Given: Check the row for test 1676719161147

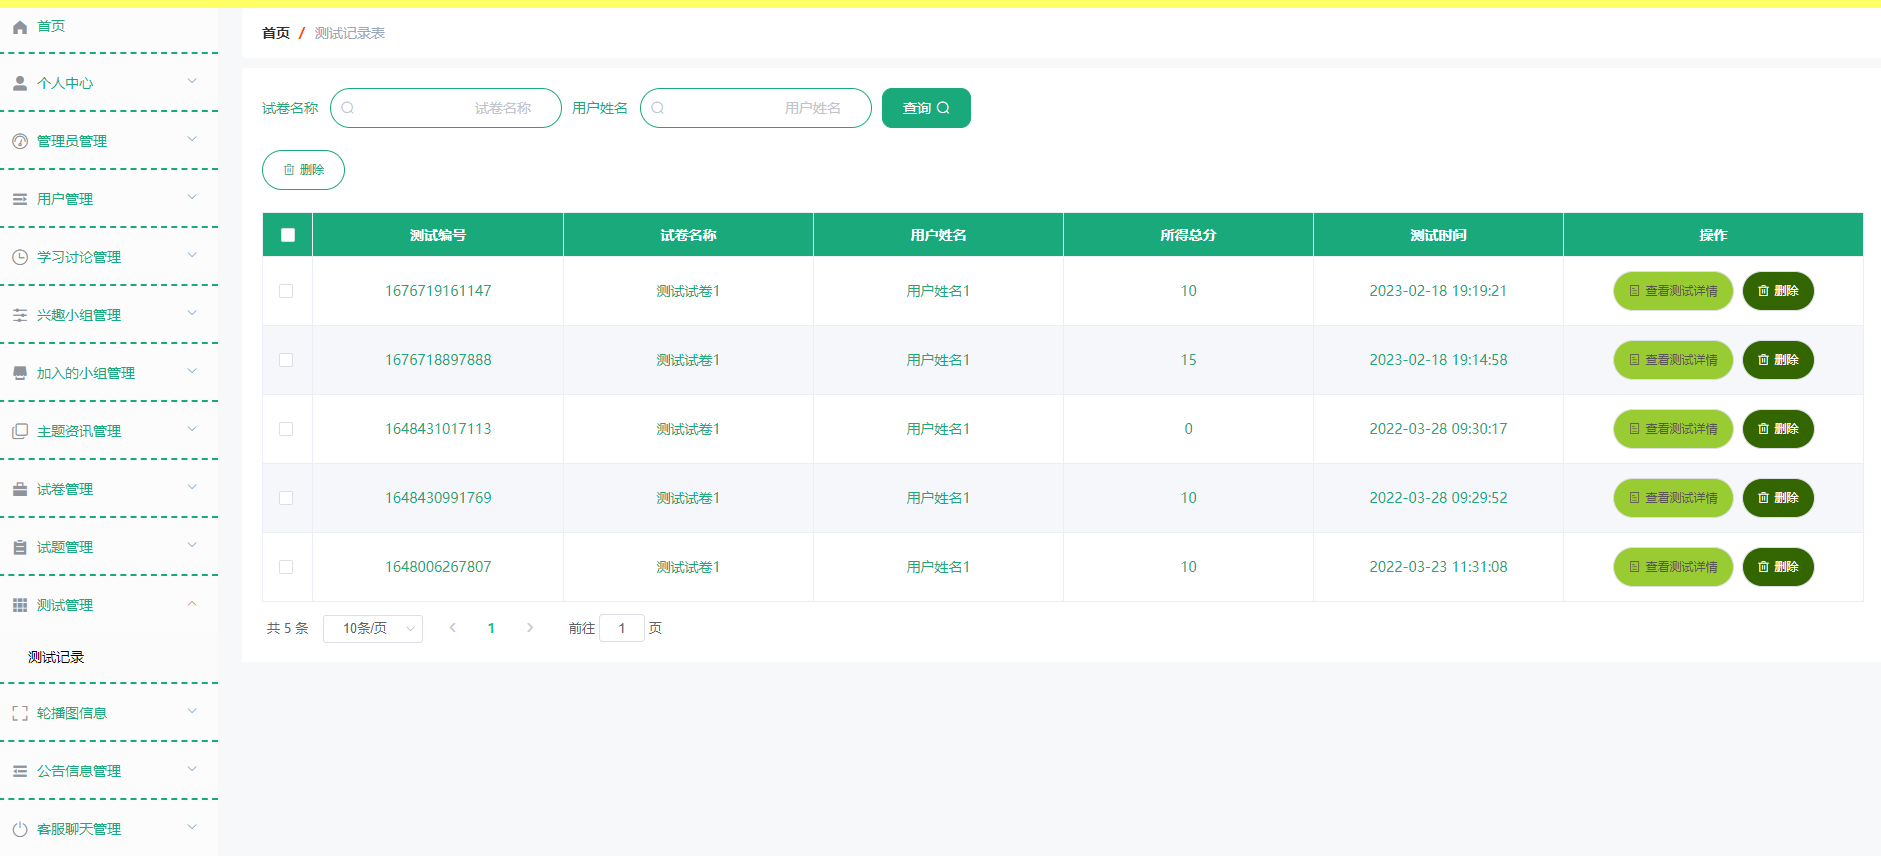Looking at the screenshot, I should pyautogui.click(x=286, y=291).
